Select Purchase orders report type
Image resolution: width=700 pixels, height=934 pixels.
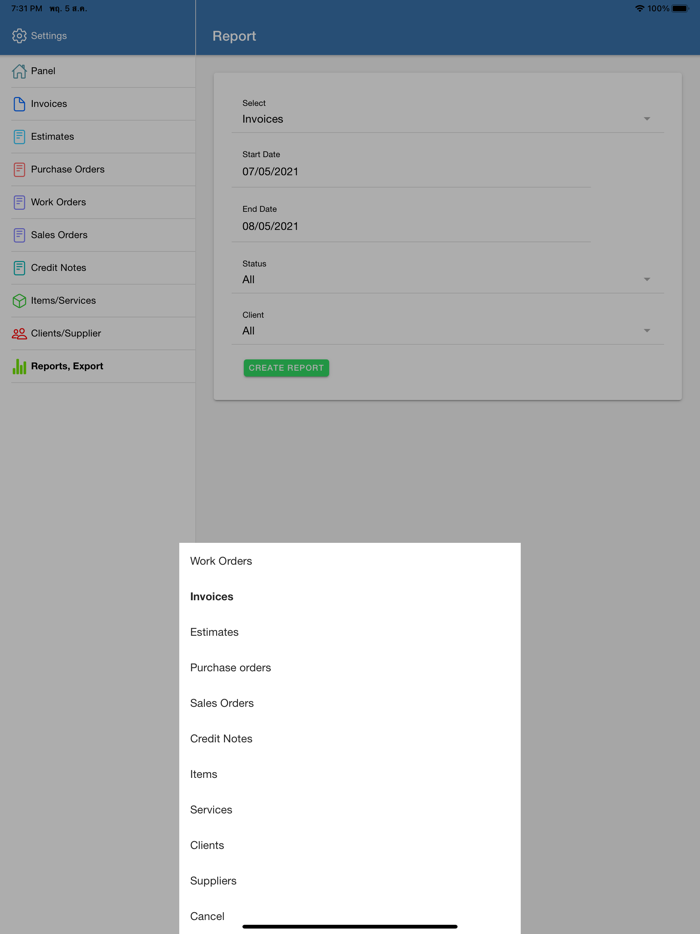[x=350, y=668]
